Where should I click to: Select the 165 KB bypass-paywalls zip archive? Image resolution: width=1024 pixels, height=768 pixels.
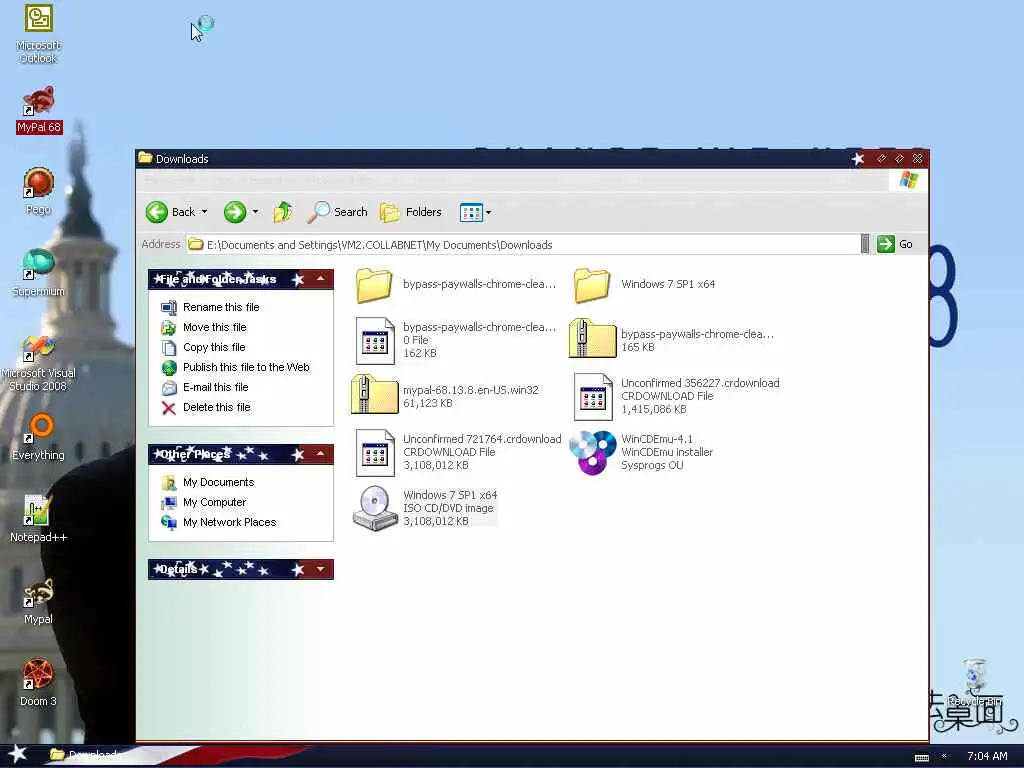pyautogui.click(x=671, y=340)
